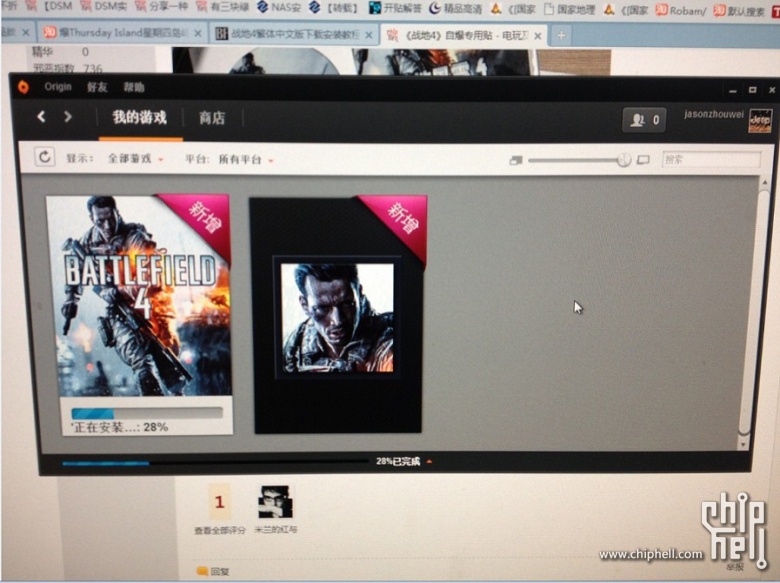
Task: Focus the 搜索 search field
Action: tap(711, 160)
